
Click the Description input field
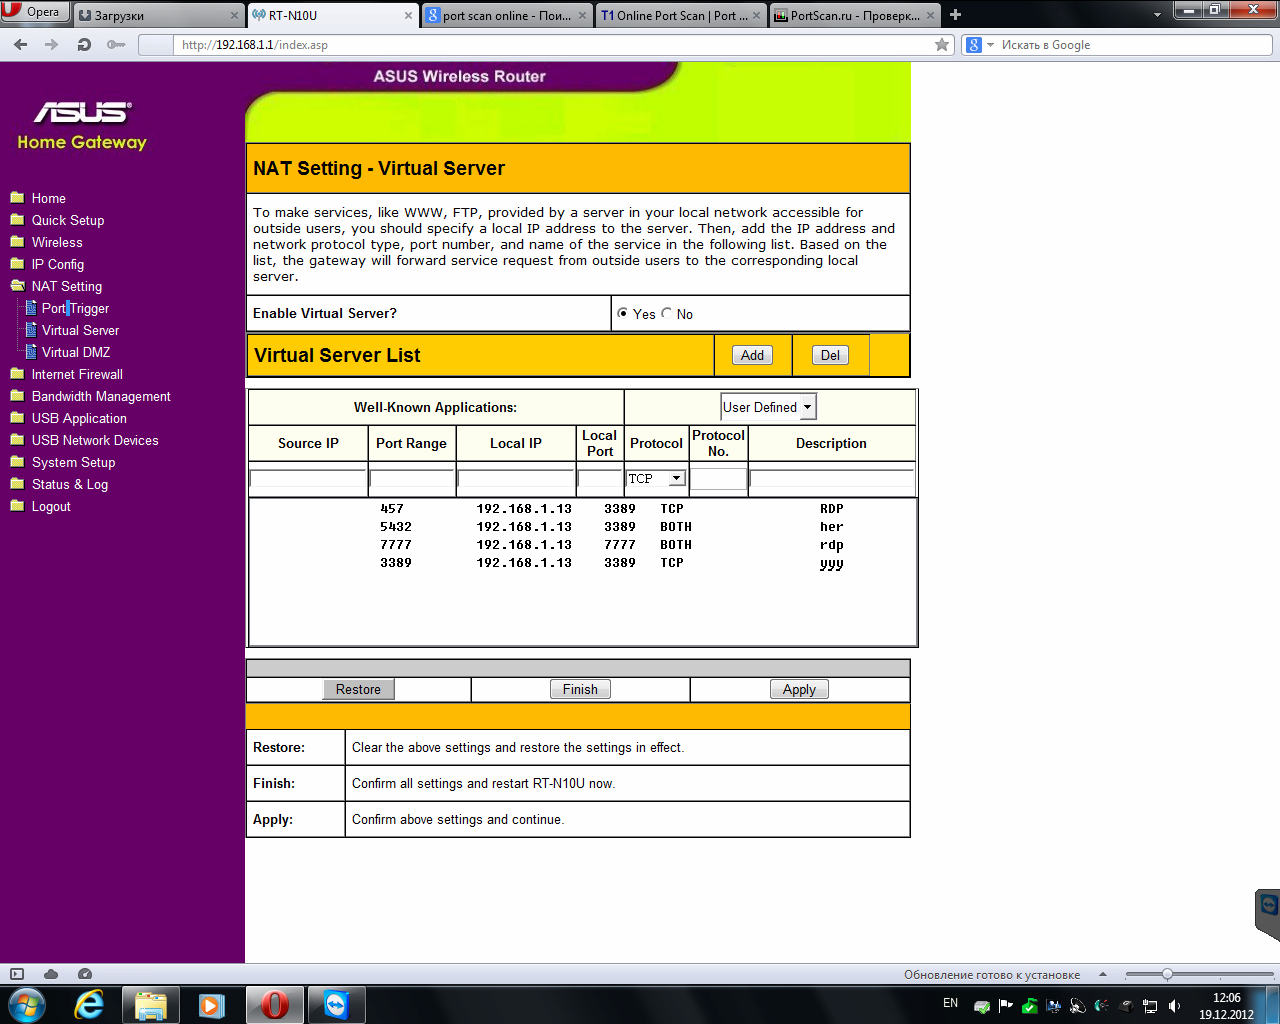click(832, 479)
